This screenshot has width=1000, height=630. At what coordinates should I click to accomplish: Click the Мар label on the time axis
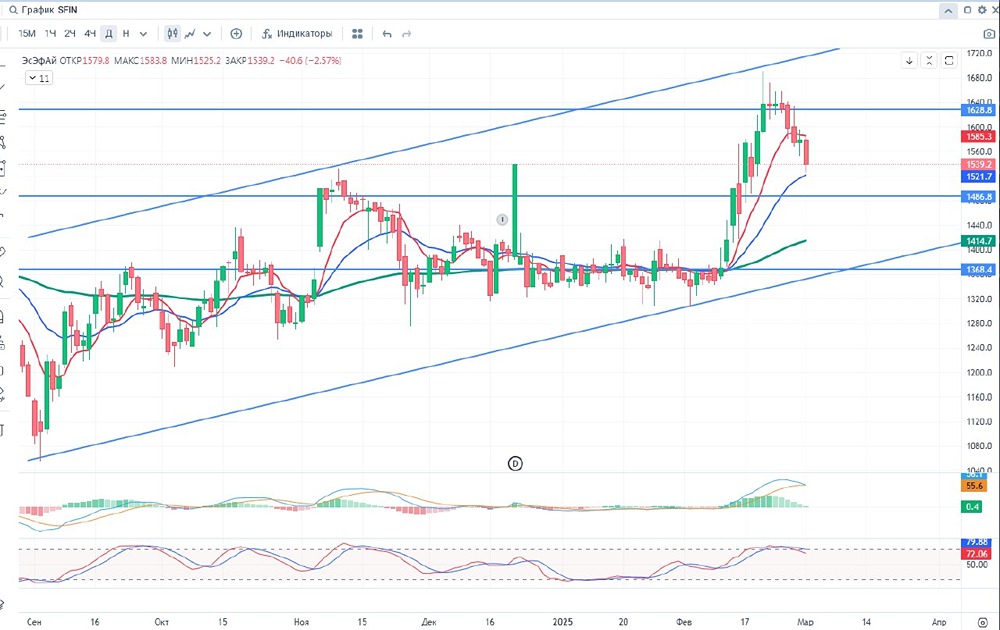point(805,622)
